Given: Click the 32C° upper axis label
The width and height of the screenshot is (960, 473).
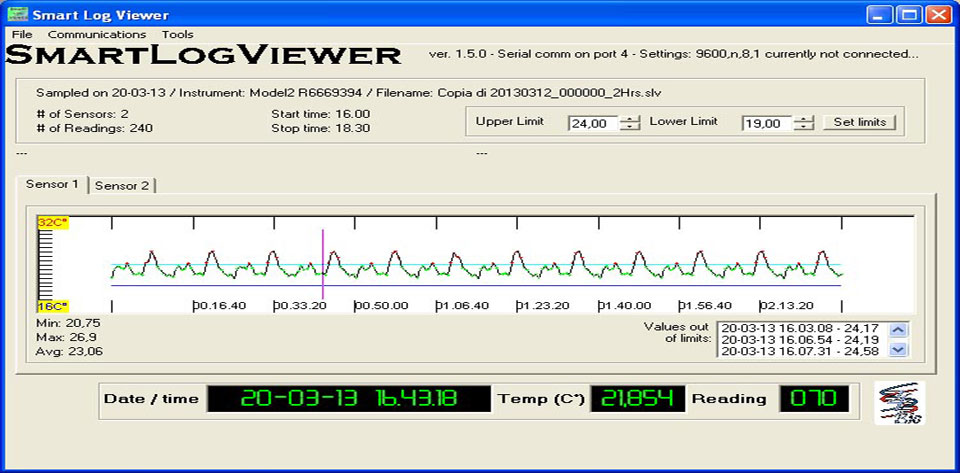Looking at the screenshot, I should [x=53, y=222].
